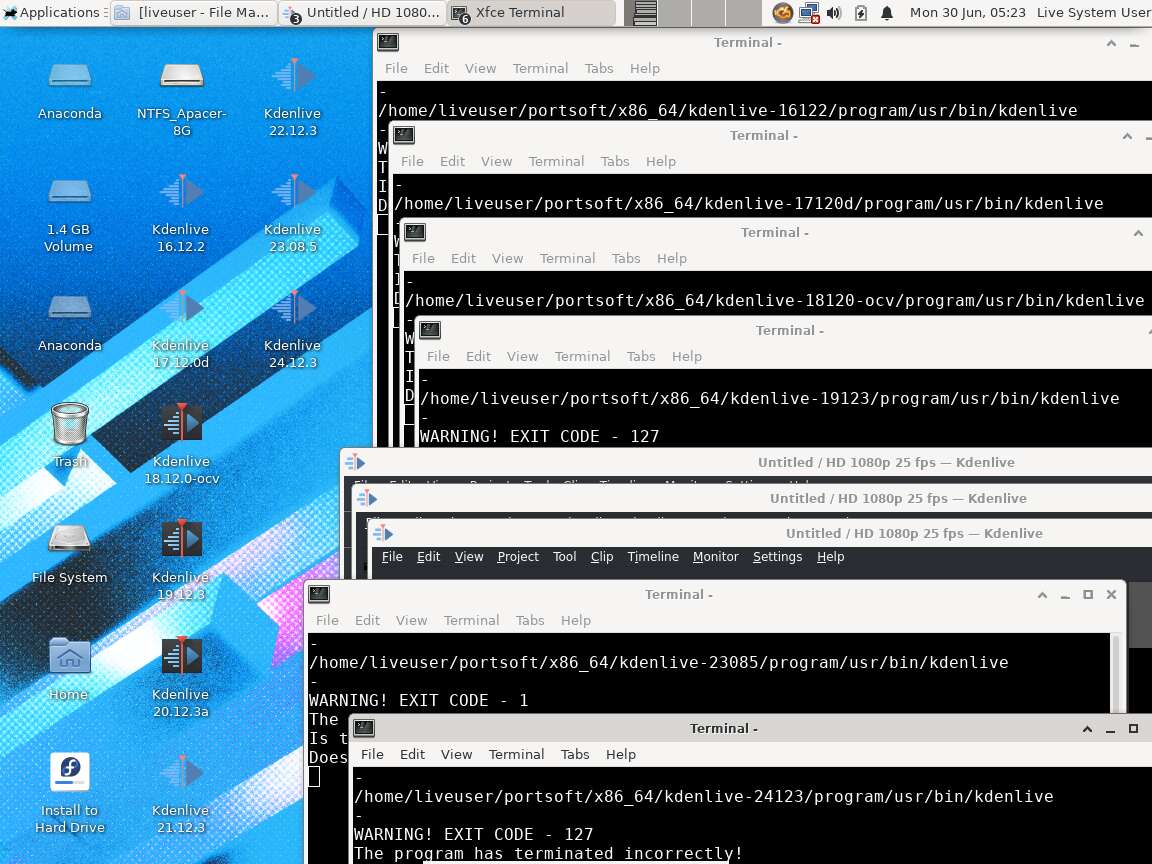Open File menu in kdenlive-24123 terminal

point(372,754)
